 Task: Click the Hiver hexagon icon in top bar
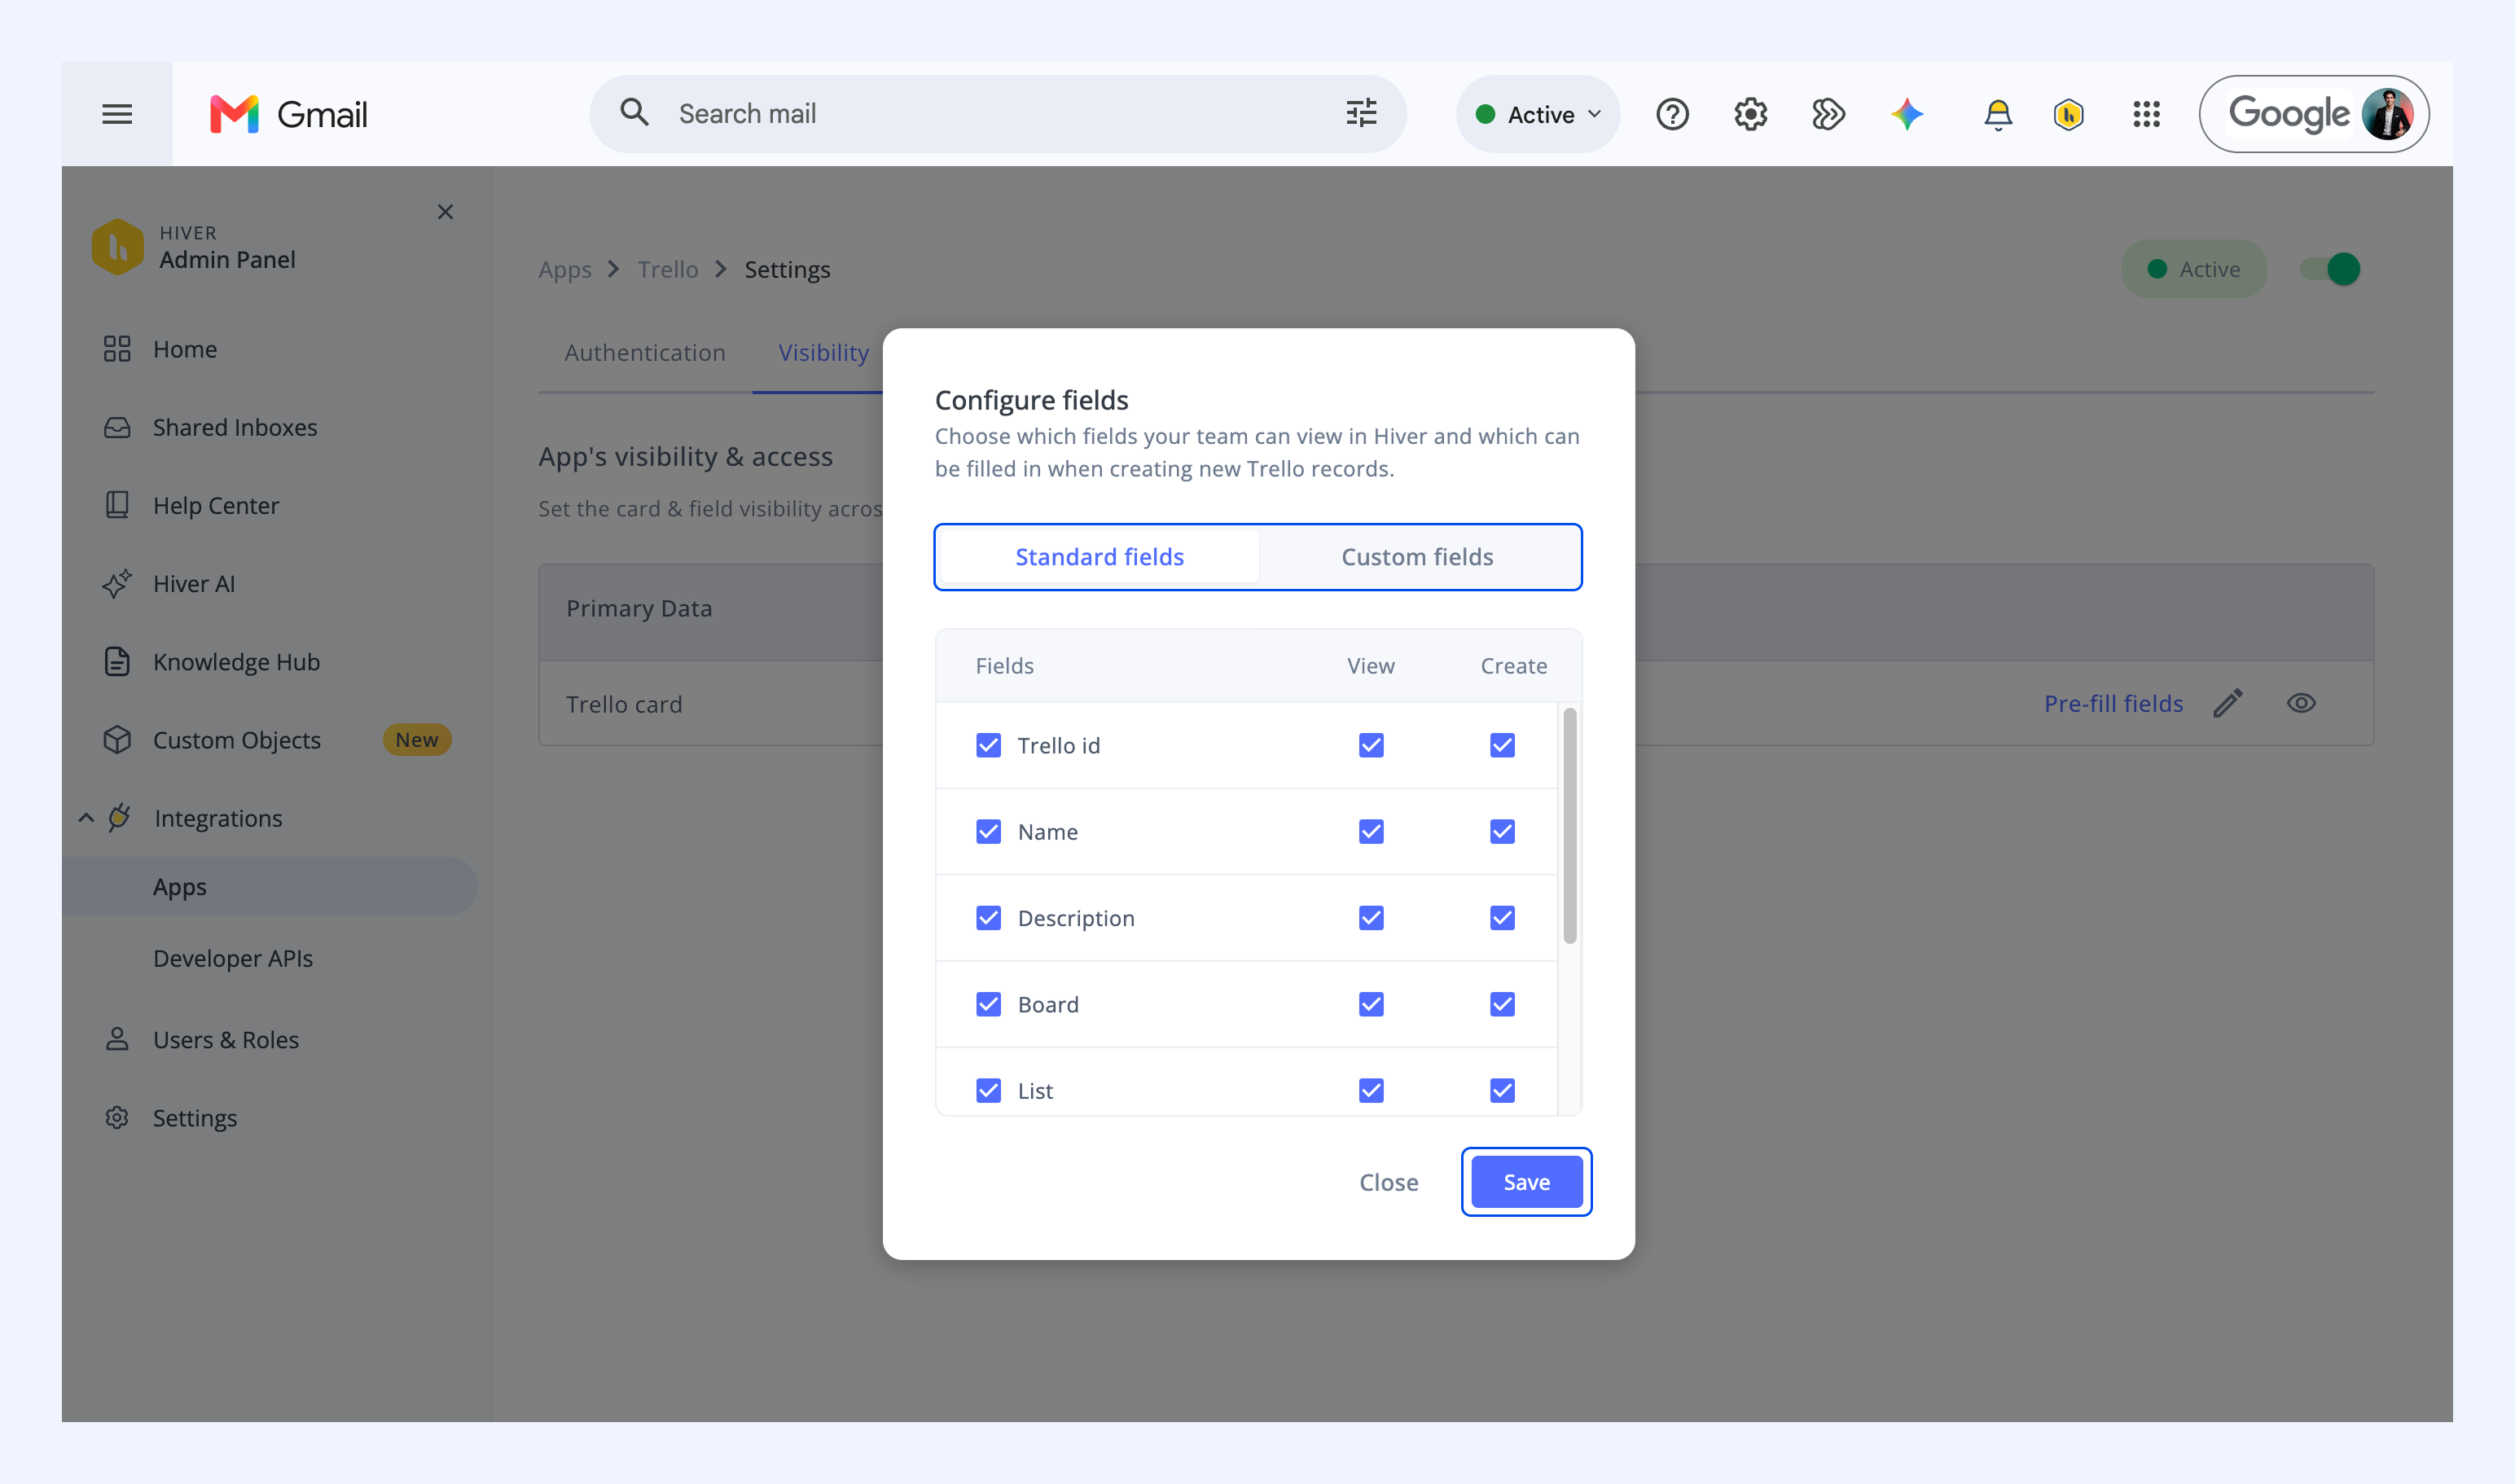coord(2068,114)
